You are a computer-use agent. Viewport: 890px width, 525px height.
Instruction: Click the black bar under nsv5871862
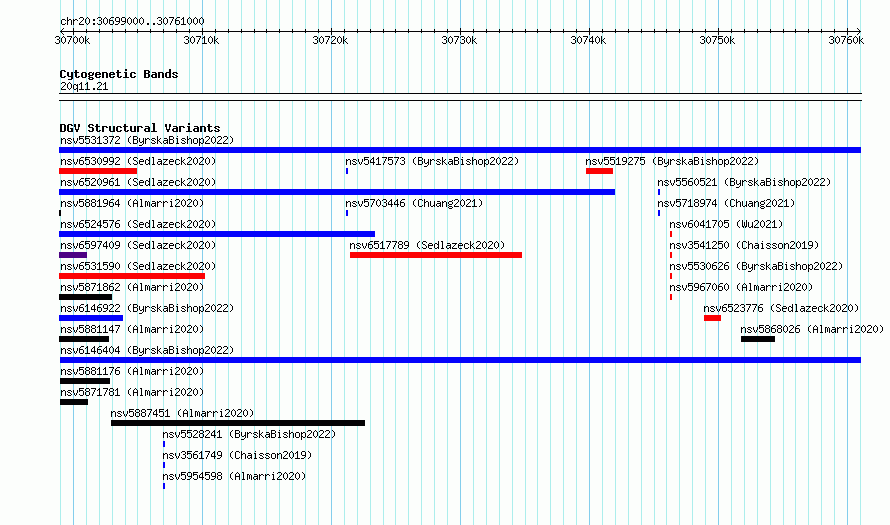pos(86,297)
